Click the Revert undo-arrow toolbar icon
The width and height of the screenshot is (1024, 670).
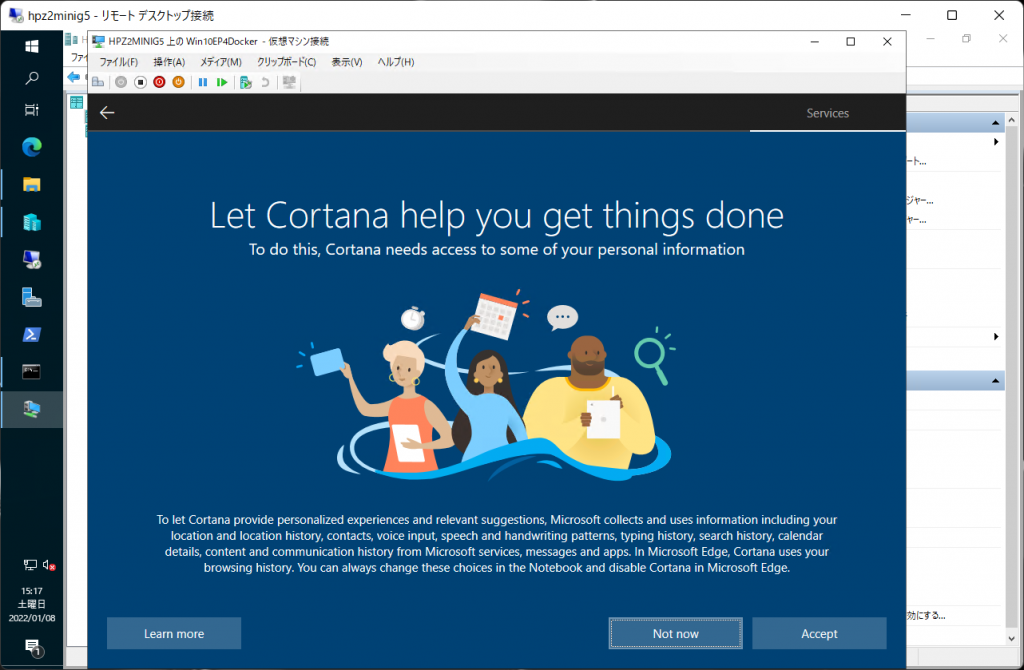tap(265, 82)
